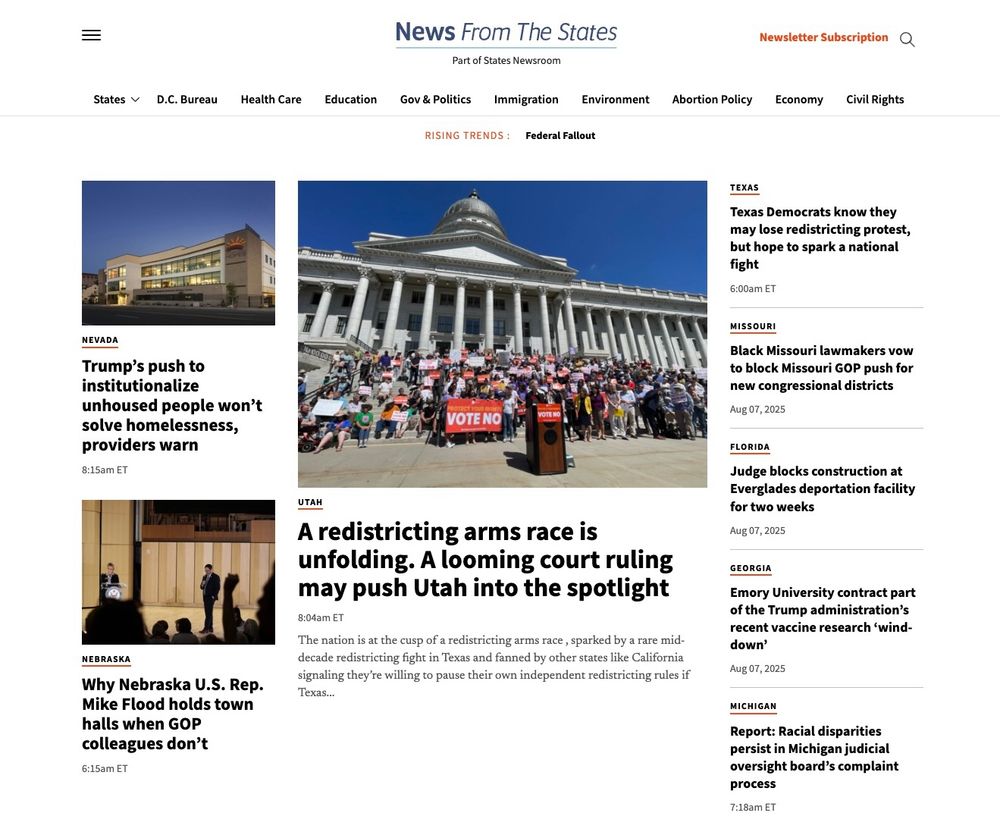Screen dimensions: 1000x817
Task: Expand the States dropdown chevron
Action: click(x=135, y=99)
